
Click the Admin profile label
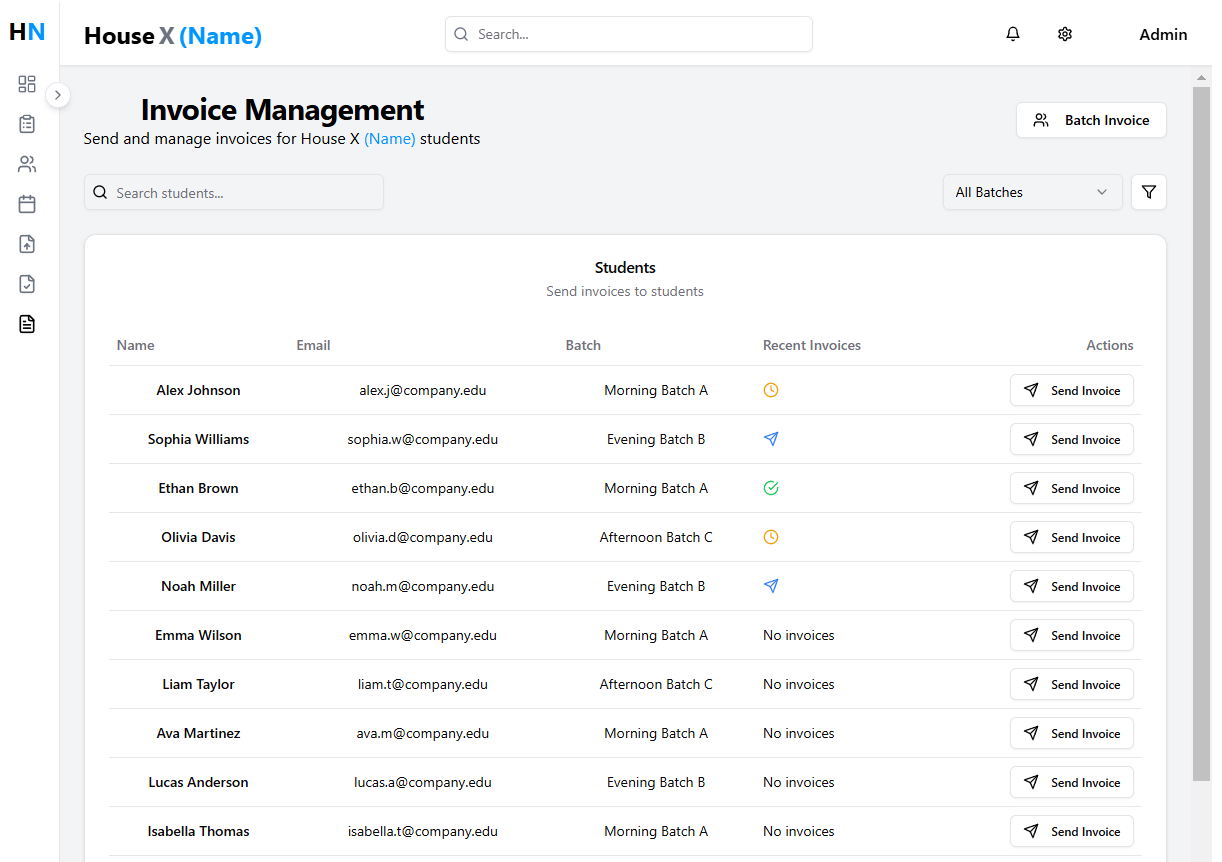[x=1163, y=34]
